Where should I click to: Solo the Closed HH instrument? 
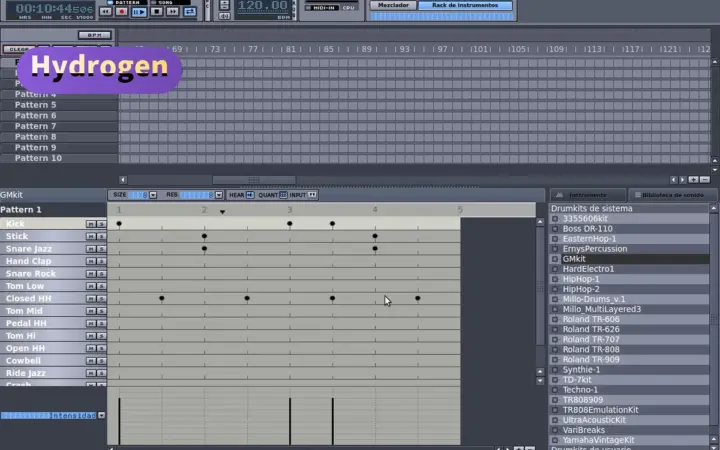pyautogui.click(x=101, y=298)
